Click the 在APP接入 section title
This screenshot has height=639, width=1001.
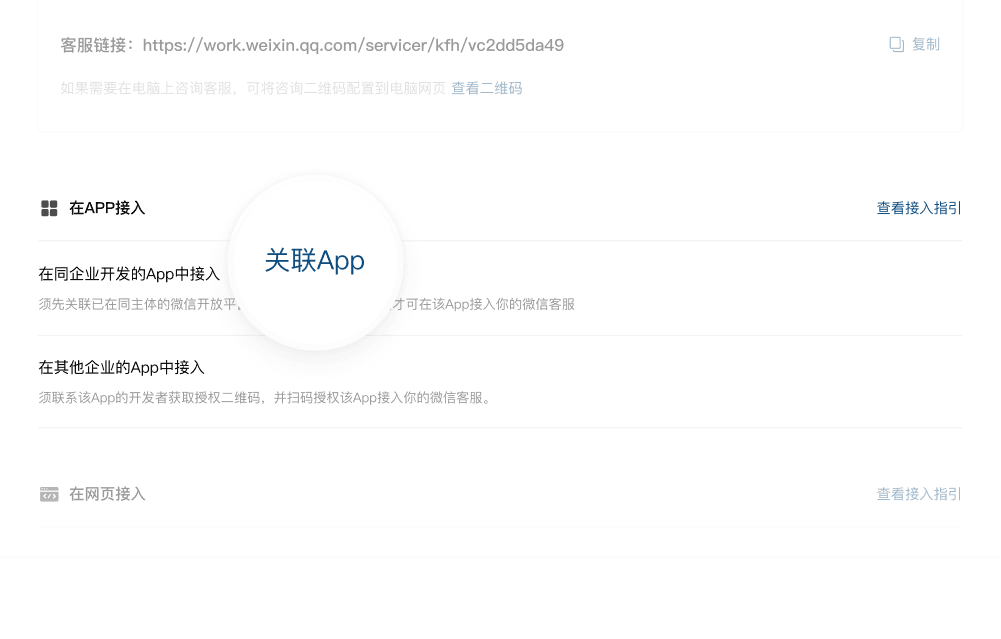107,208
